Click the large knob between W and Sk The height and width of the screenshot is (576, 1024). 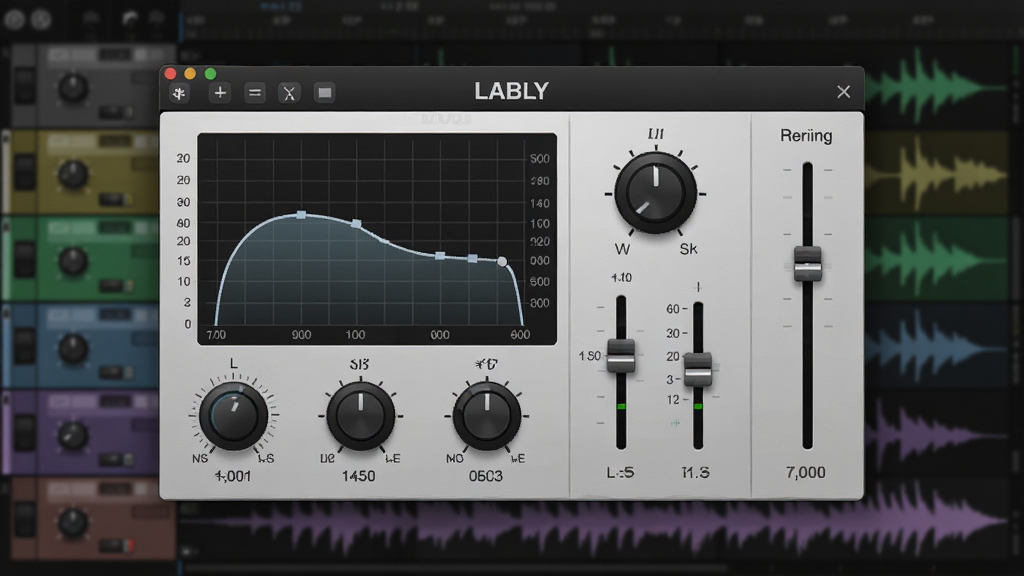(655, 193)
